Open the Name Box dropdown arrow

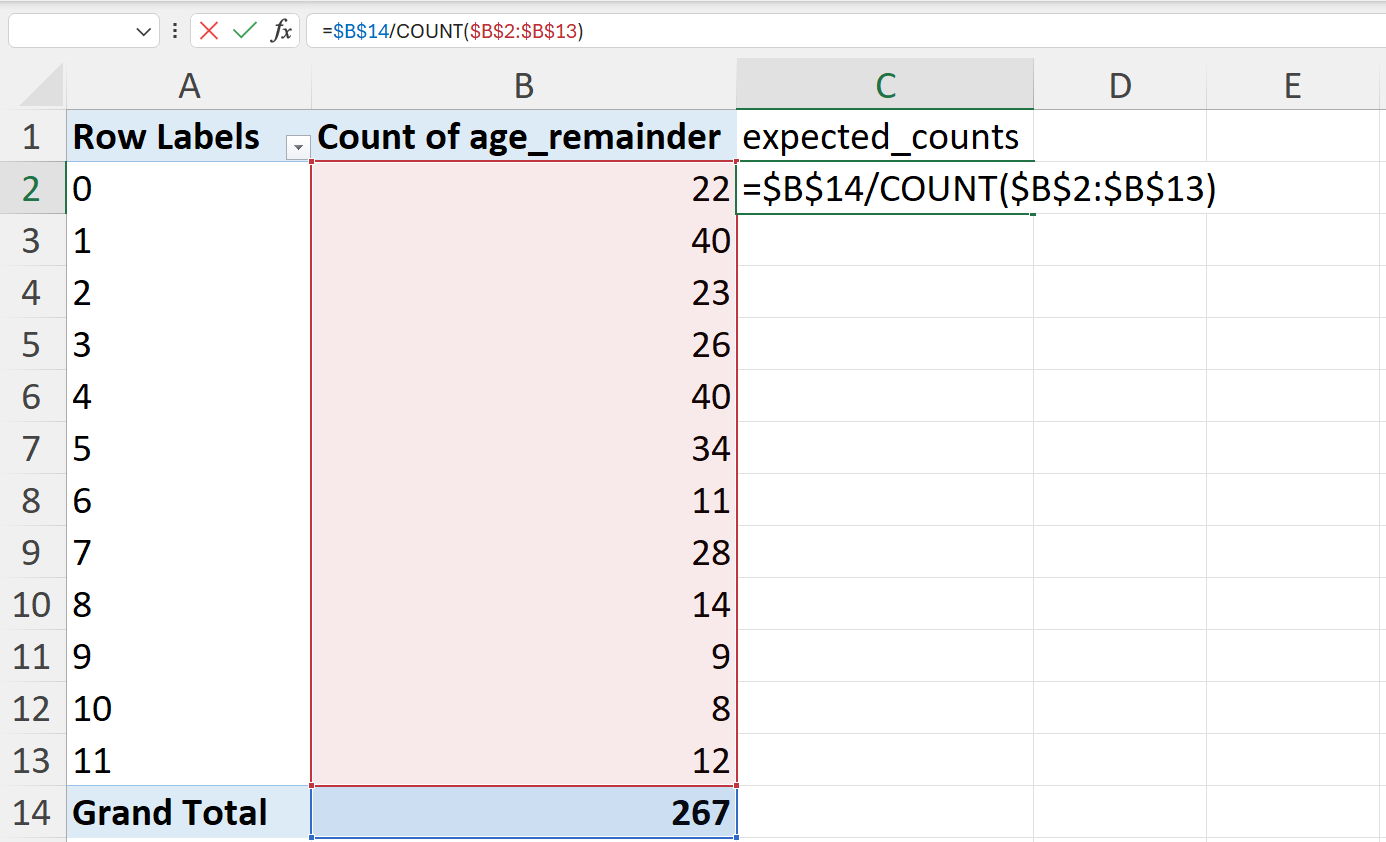pos(142,32)
